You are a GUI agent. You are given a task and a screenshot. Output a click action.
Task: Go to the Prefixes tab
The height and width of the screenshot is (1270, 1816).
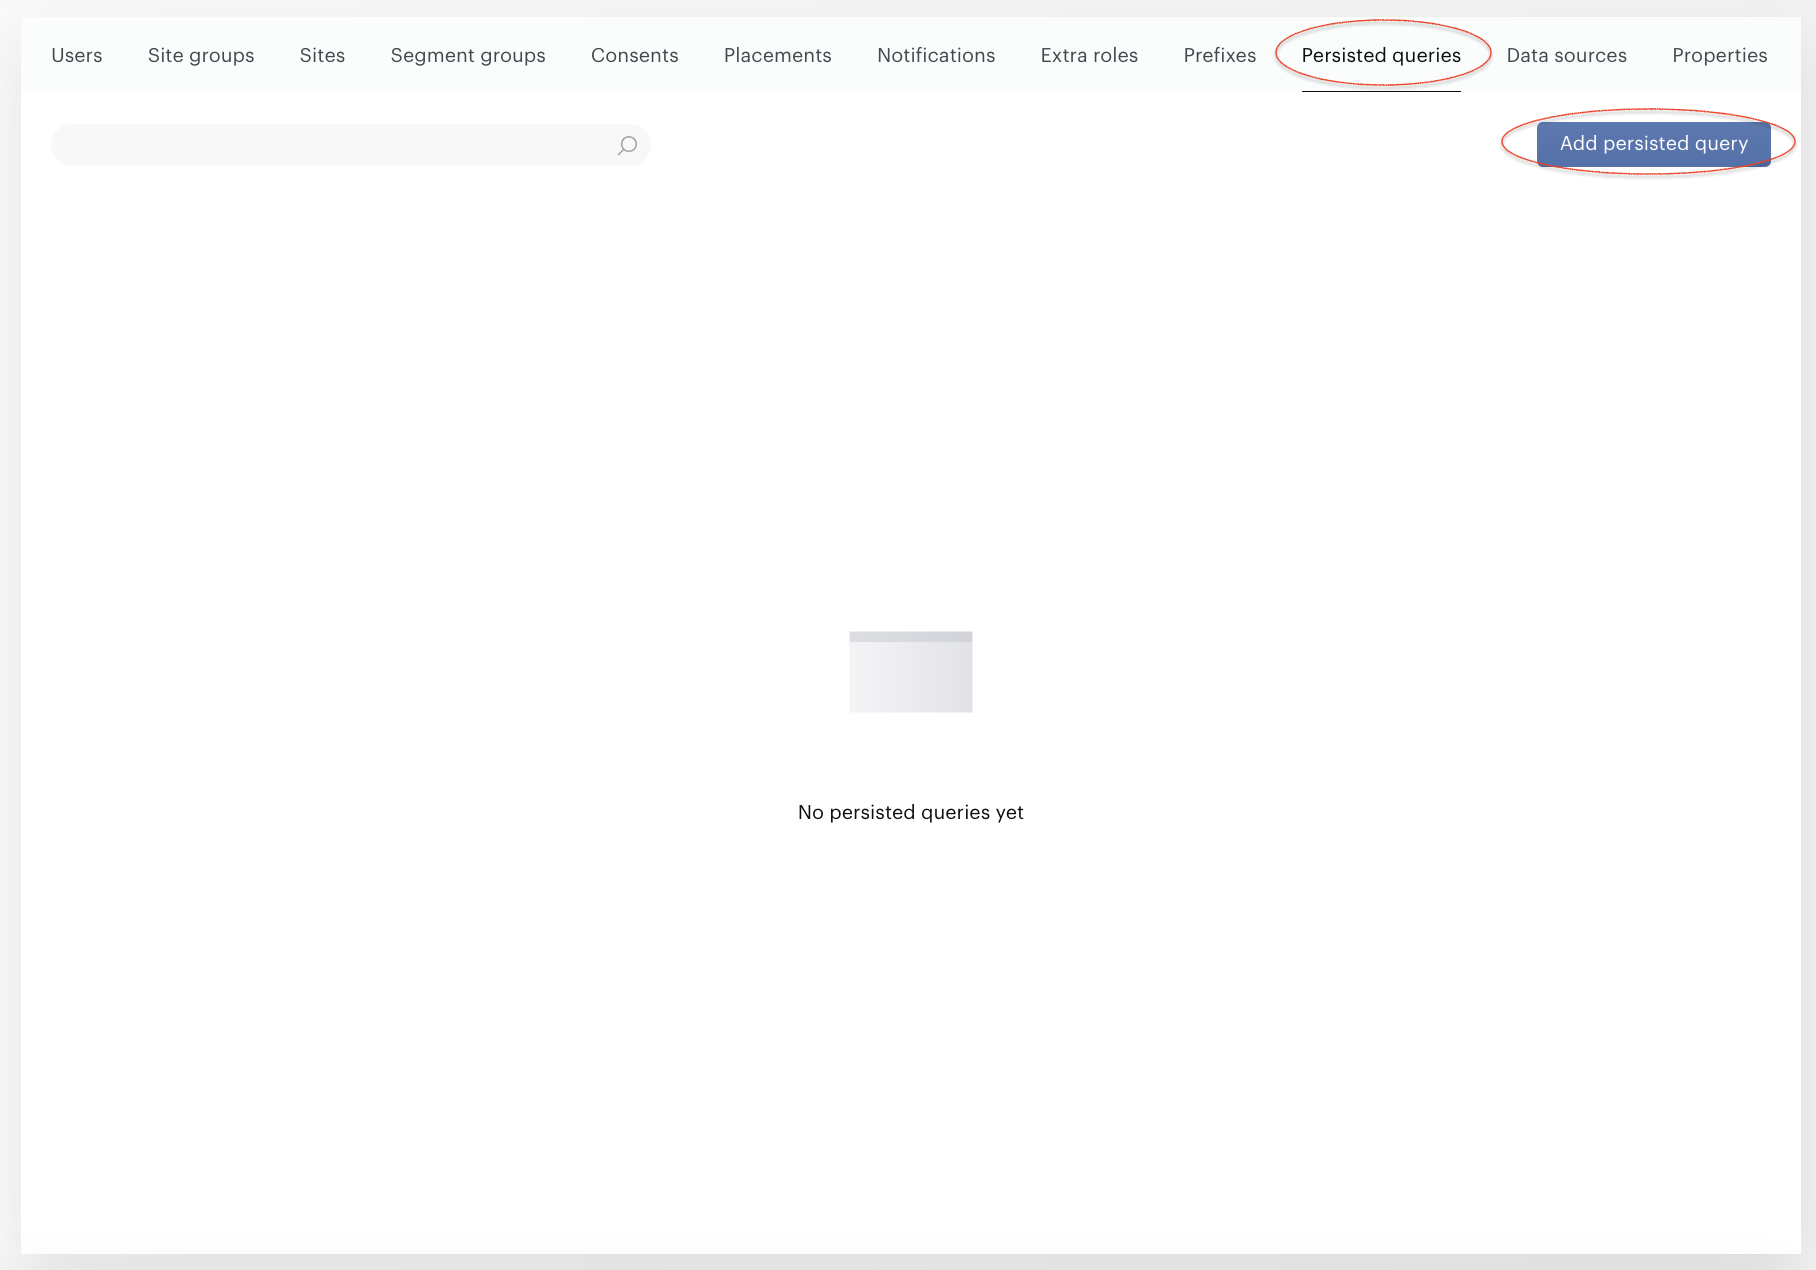tap(1220, 56)
